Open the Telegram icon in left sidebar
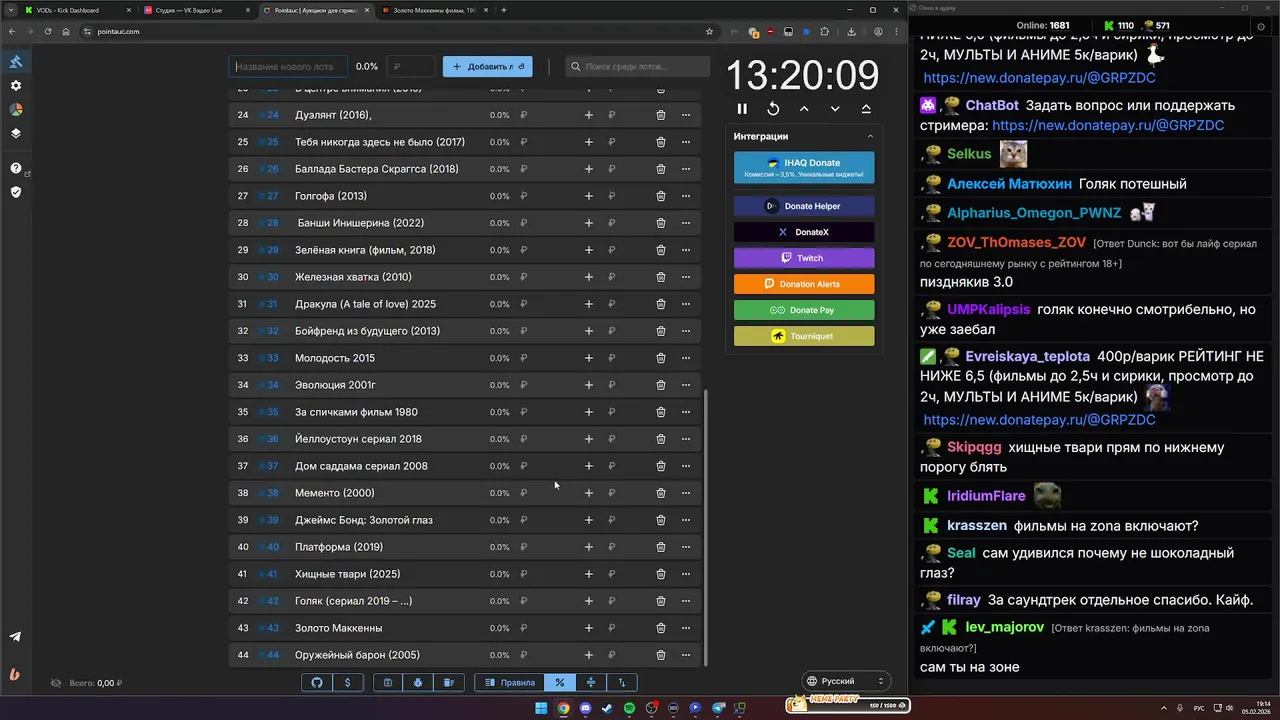The image size is (1280, 720). [x=16, y=637]
